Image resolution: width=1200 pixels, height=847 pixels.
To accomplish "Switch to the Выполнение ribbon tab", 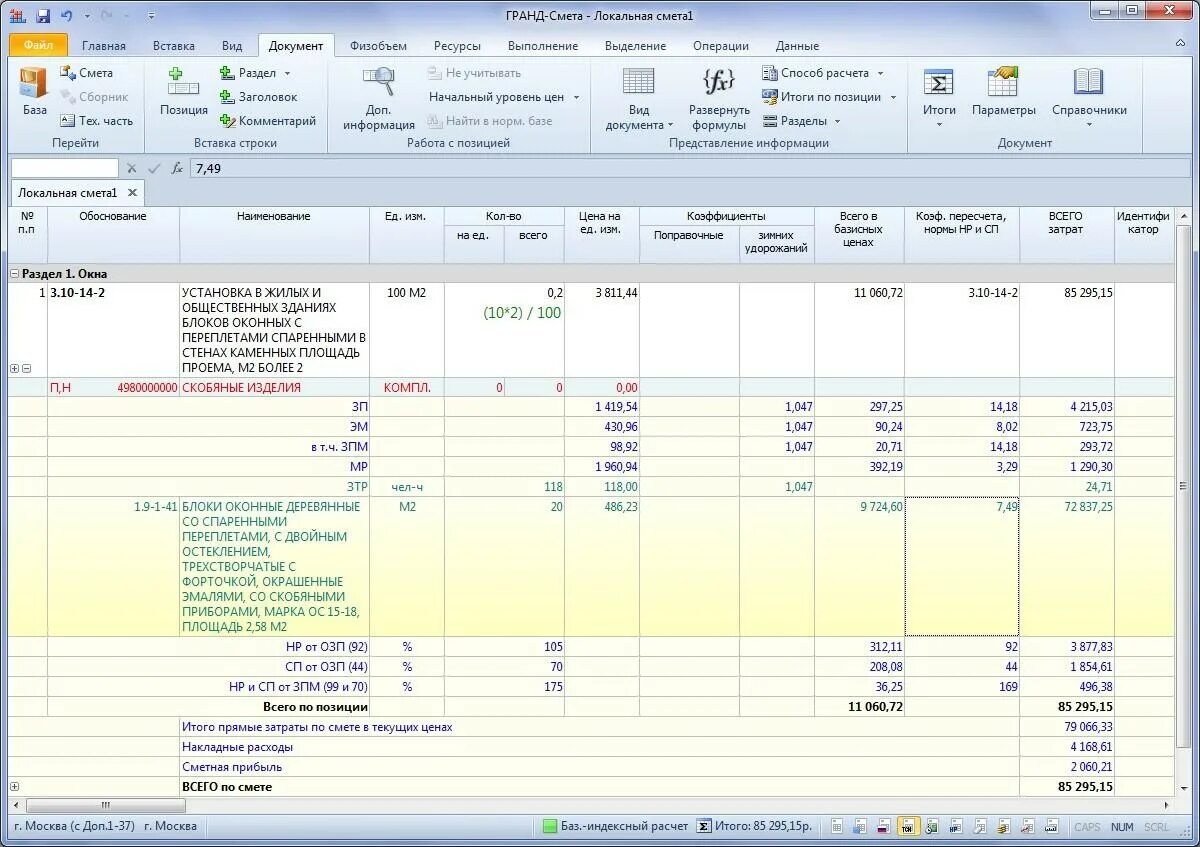I will (543, 46).
